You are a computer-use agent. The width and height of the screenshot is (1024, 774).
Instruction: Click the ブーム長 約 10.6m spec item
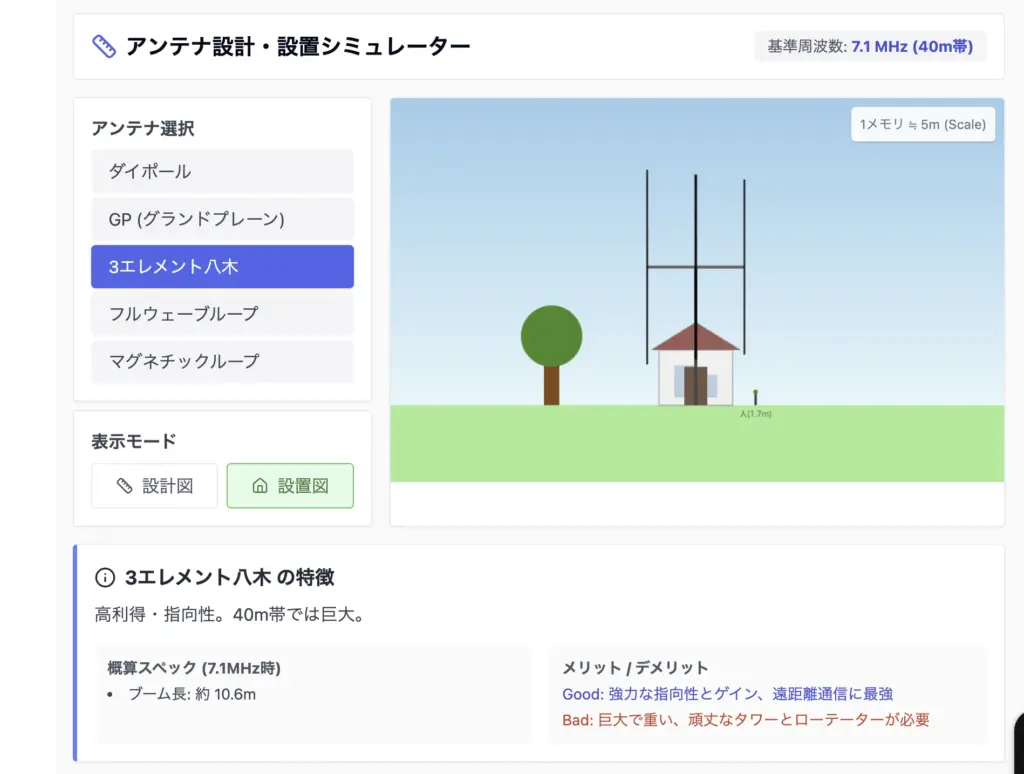[192, 694]
